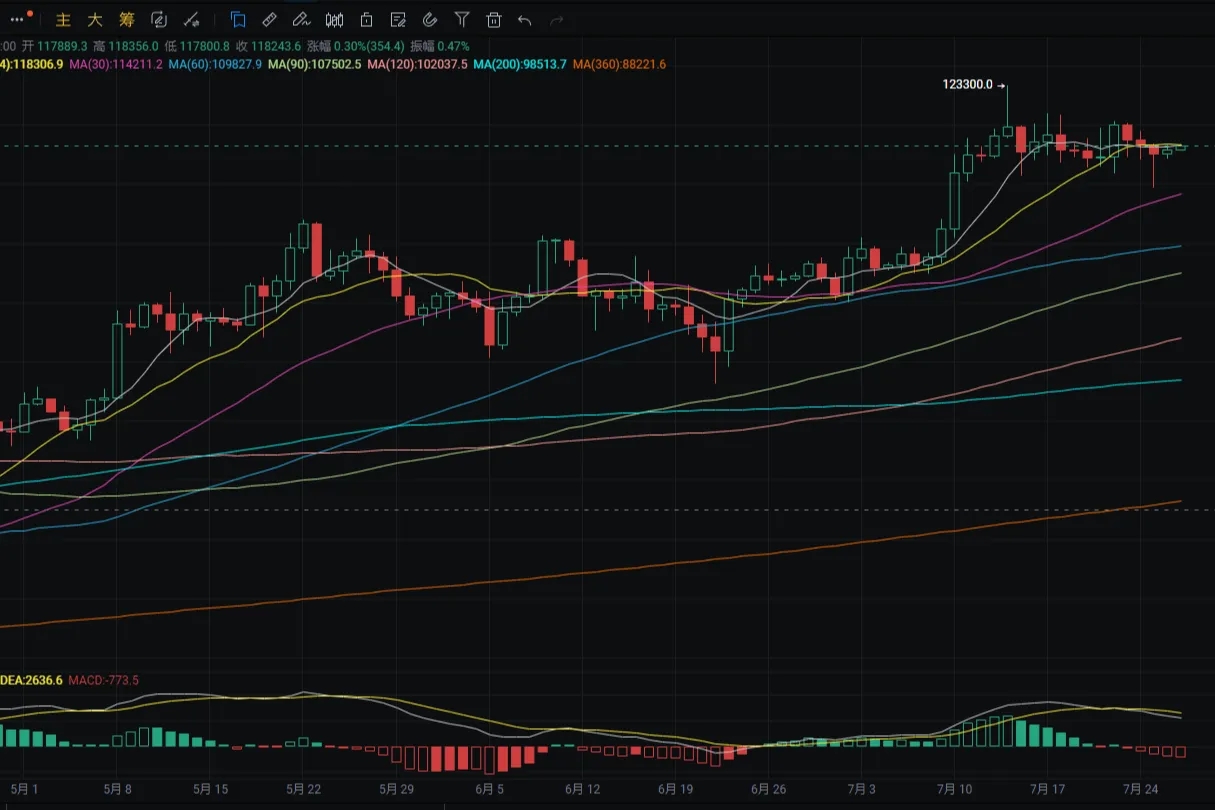The width and height of the screenshot is (1215, 810).
Task: Click the DEA:2636.6 value label
Action: tap(32, 680)
